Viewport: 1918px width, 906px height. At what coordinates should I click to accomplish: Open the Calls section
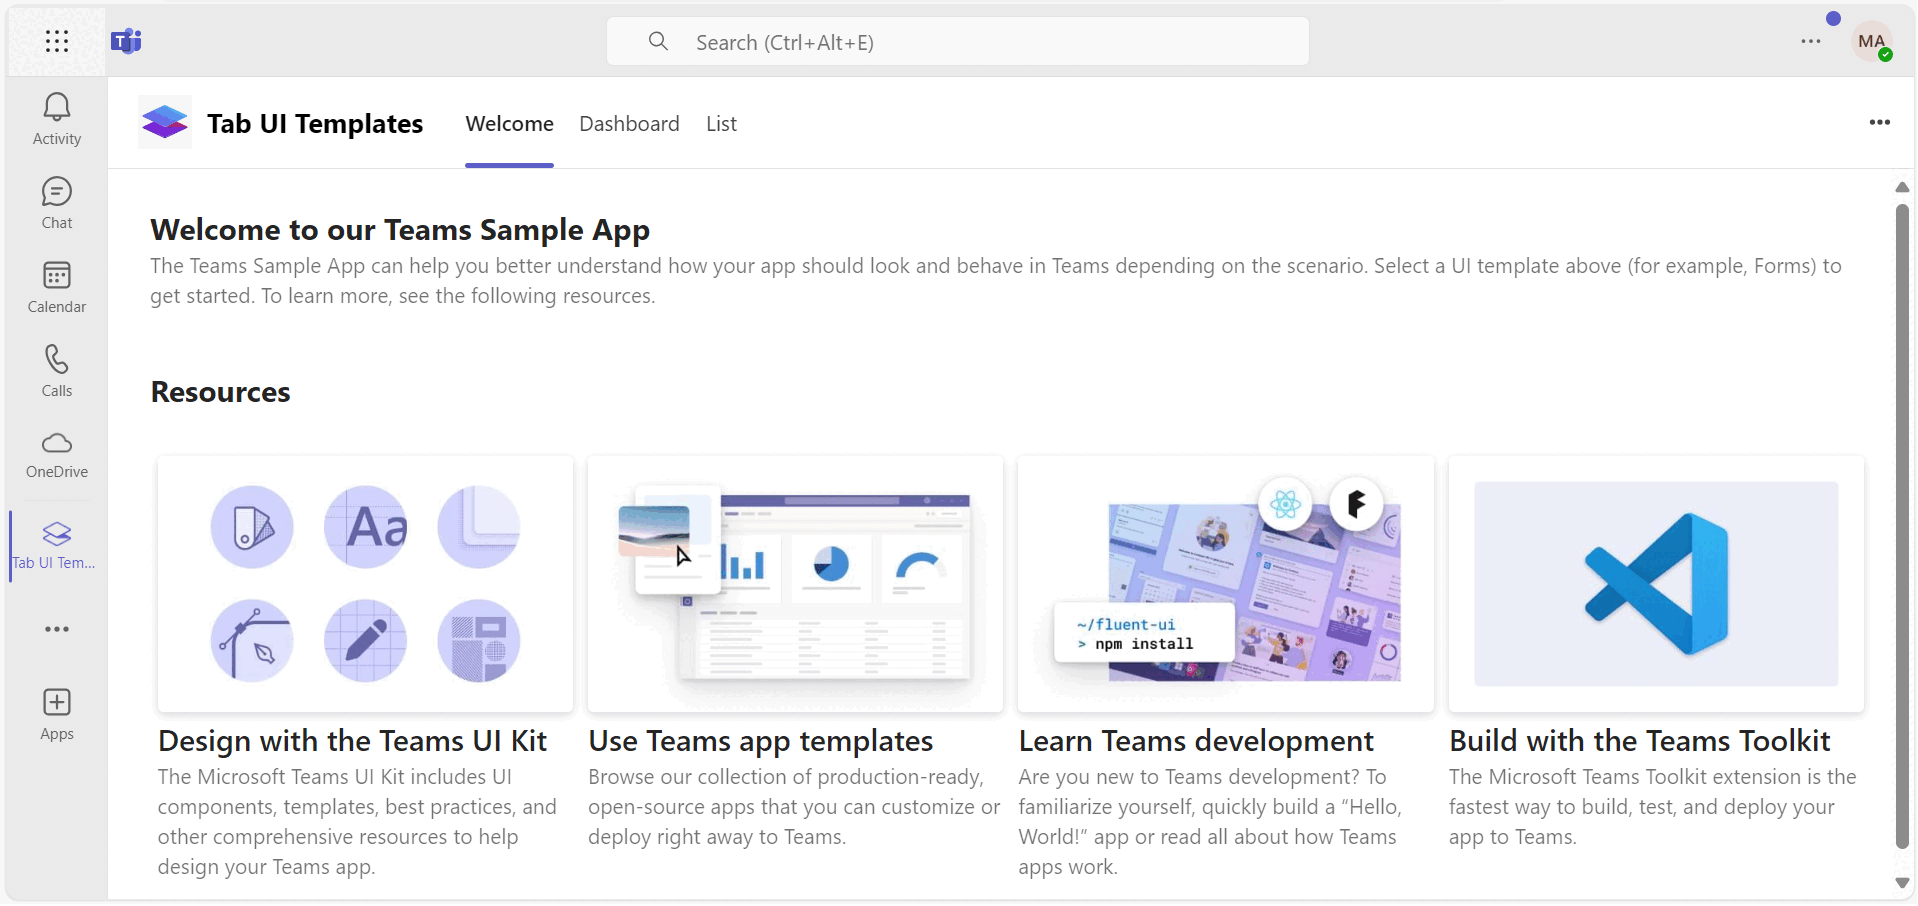pos(56,370)
